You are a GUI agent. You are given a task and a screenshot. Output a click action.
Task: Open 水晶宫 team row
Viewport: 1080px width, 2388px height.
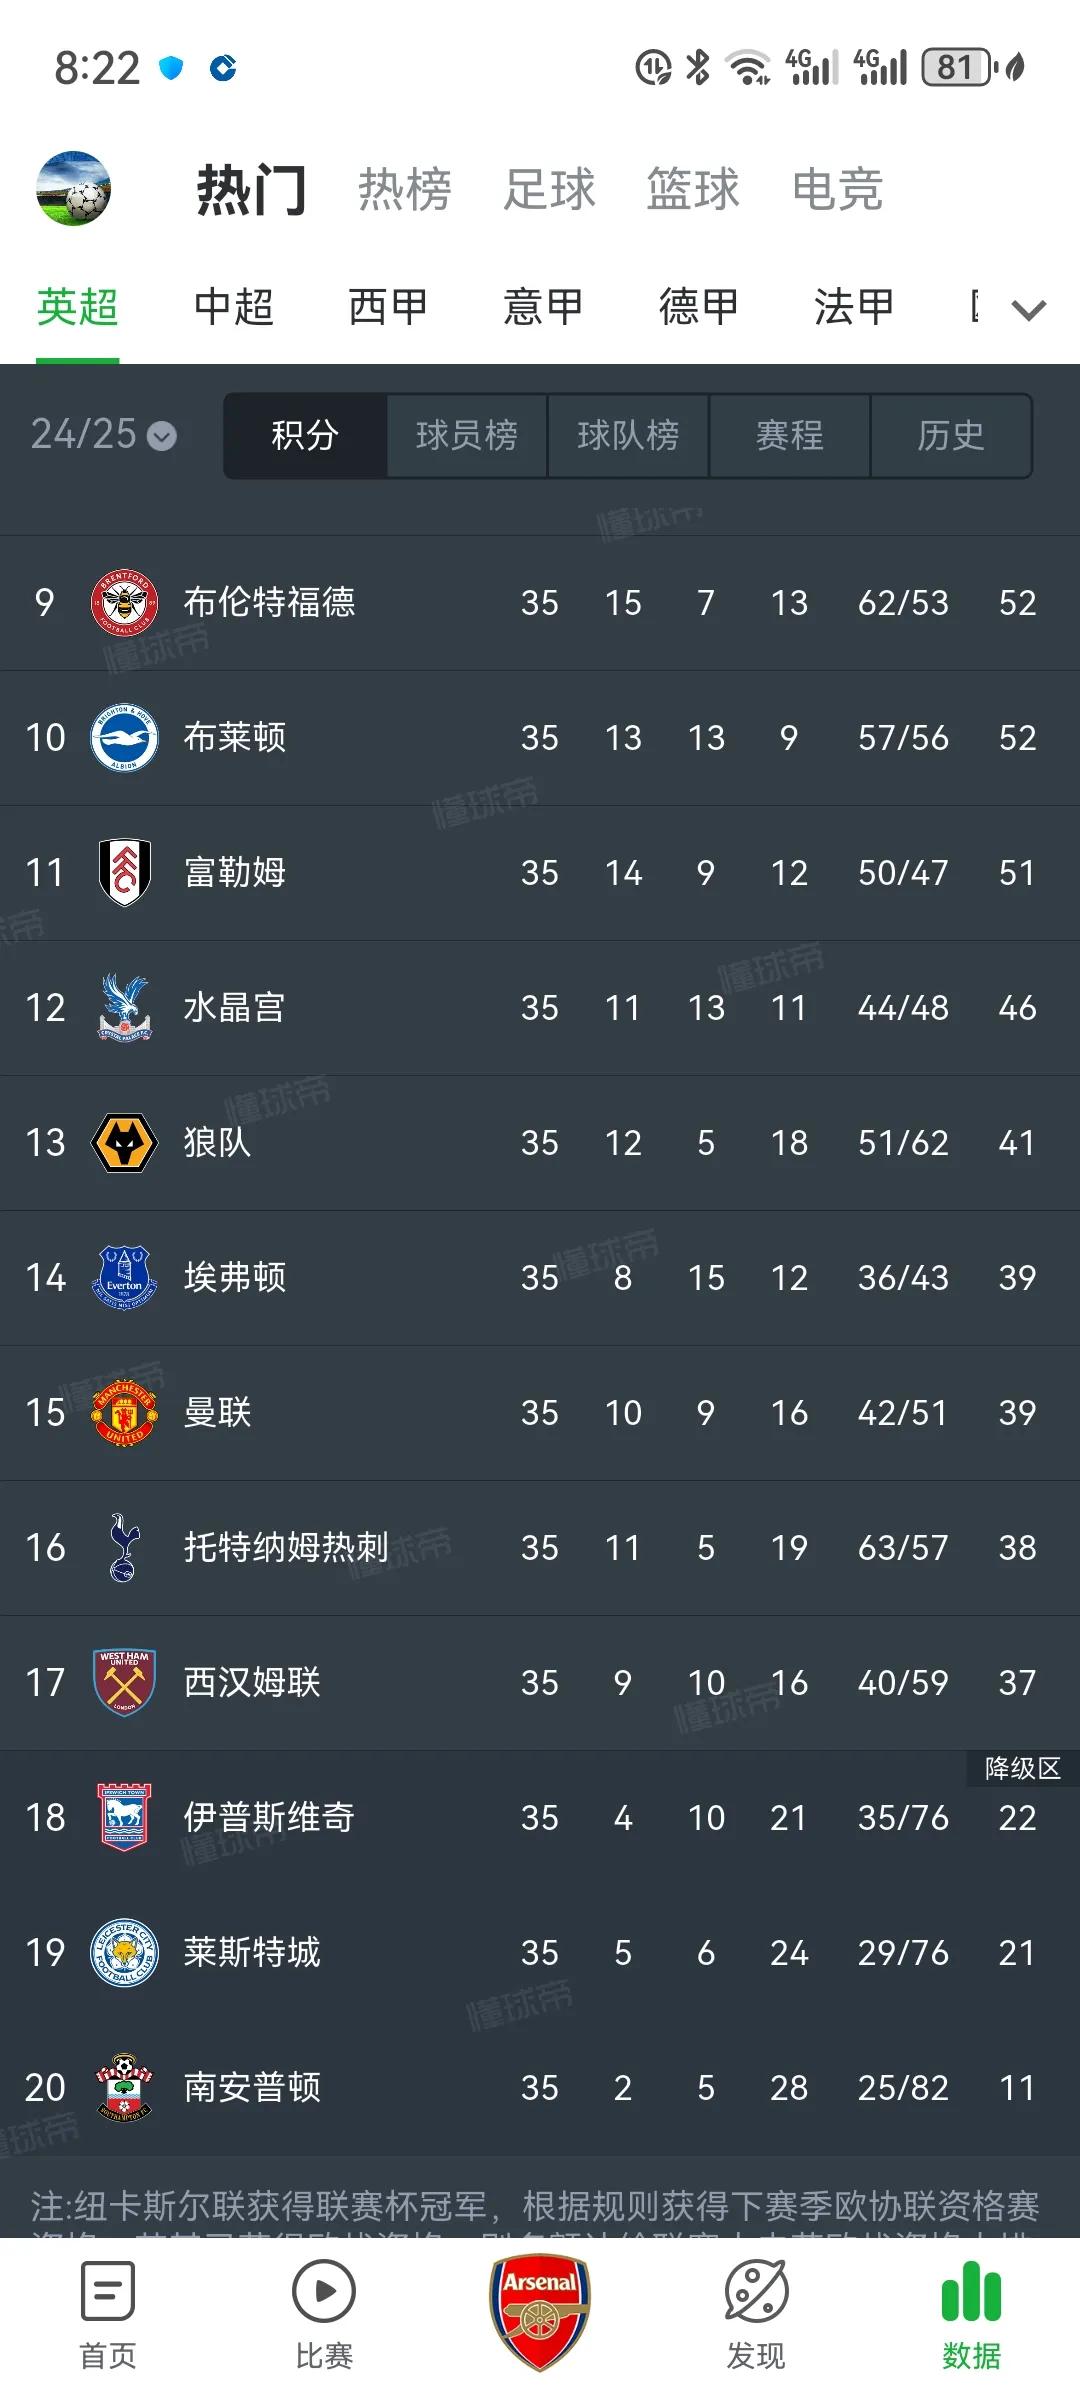pos(540,1008)
